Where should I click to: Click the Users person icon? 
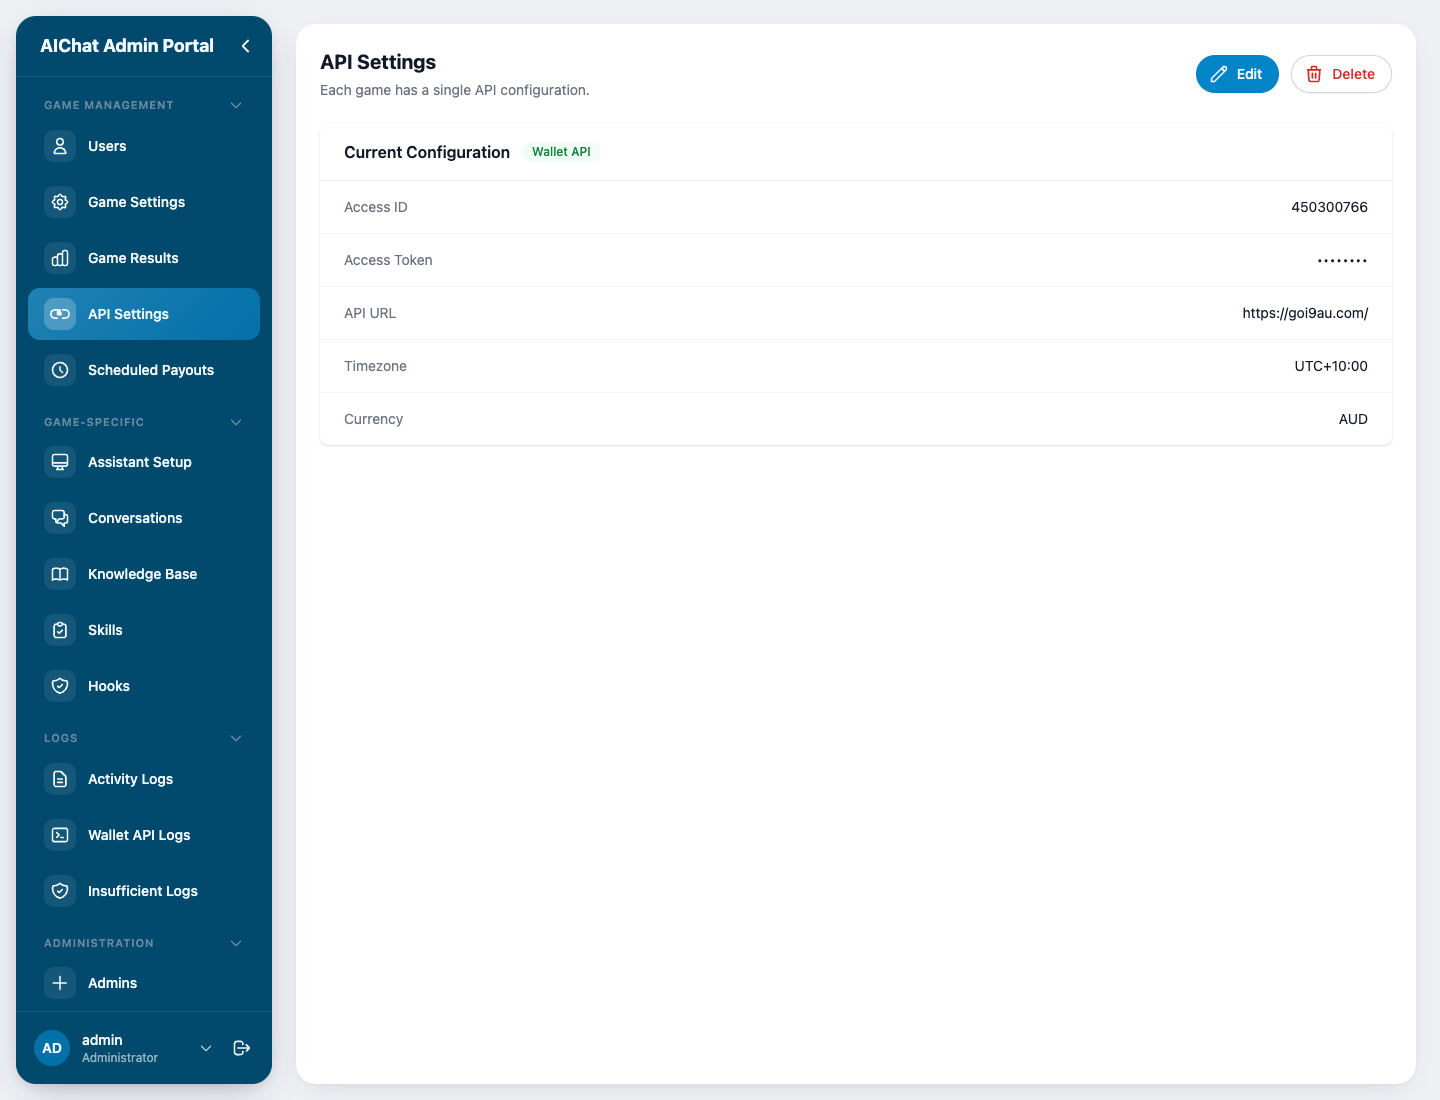pyautogui.click(x=60, y=146)
